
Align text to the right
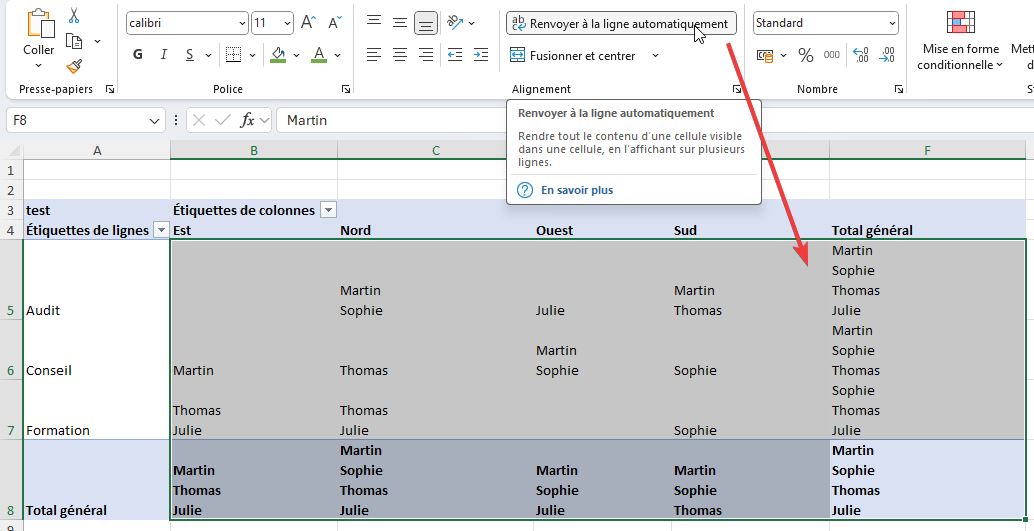tap(426, 55)
